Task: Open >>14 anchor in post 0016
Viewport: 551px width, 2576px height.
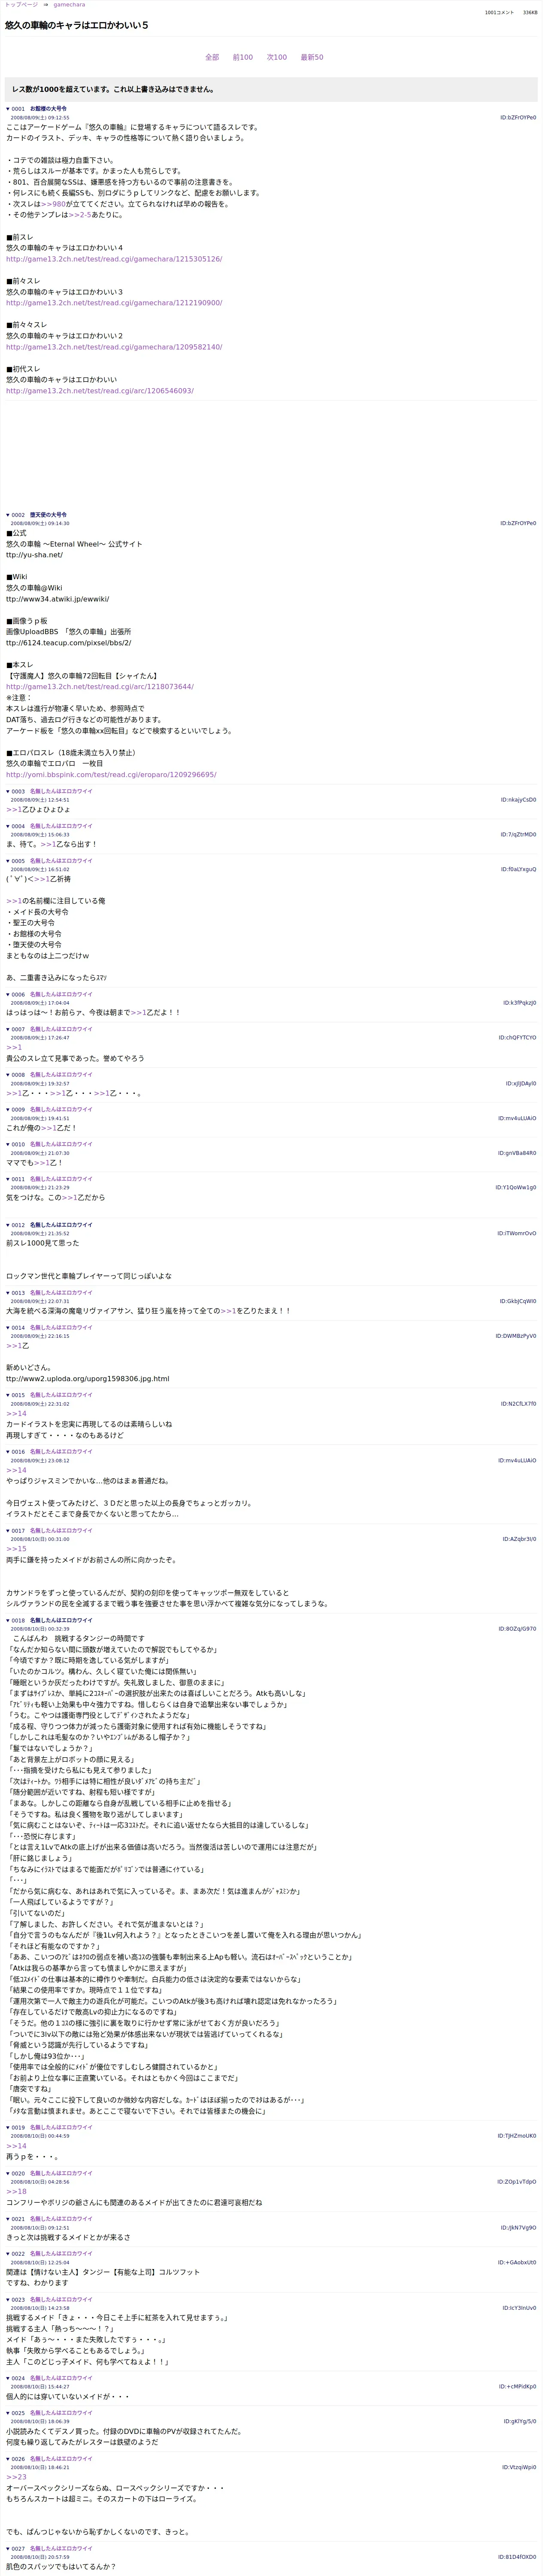Action: pyautogui.click(x=16, y=1470)
